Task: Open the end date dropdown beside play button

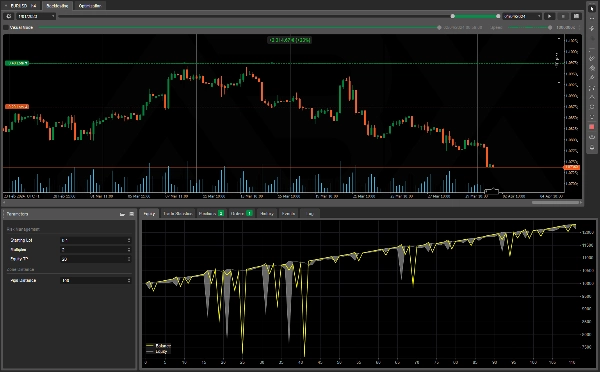Action: [x=522, y=16]
